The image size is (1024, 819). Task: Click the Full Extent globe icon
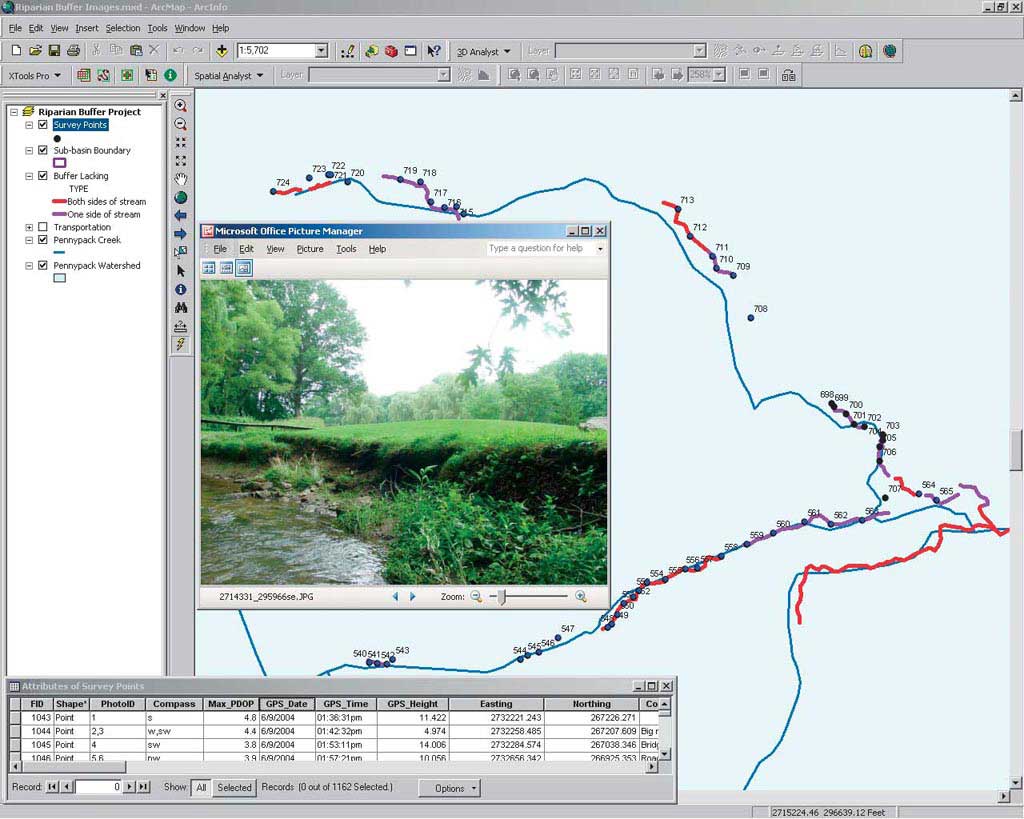(181, 197)
